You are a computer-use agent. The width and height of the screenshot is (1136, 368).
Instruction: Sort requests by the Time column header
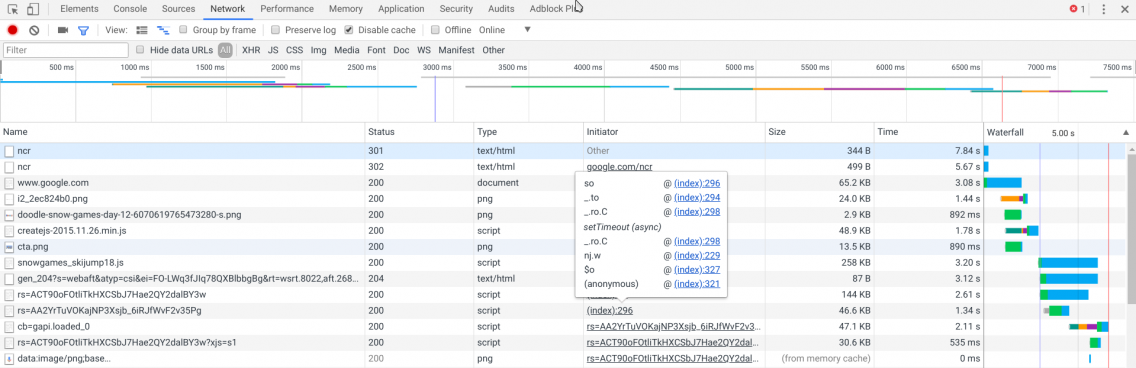pyautogui.click(x=929, y=133)
